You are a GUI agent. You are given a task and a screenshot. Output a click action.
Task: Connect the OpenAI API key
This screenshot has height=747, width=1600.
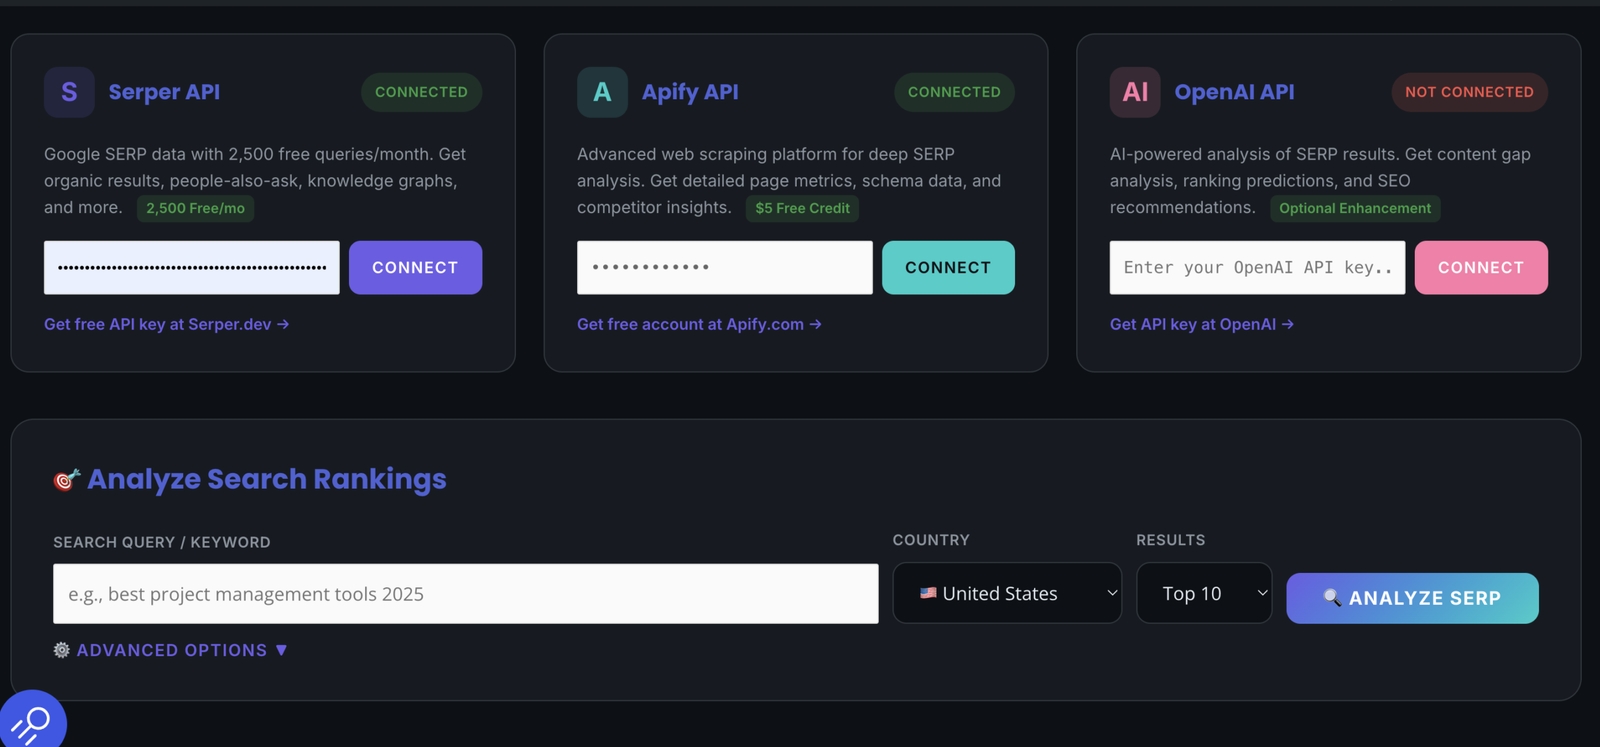click(1481, 268)
